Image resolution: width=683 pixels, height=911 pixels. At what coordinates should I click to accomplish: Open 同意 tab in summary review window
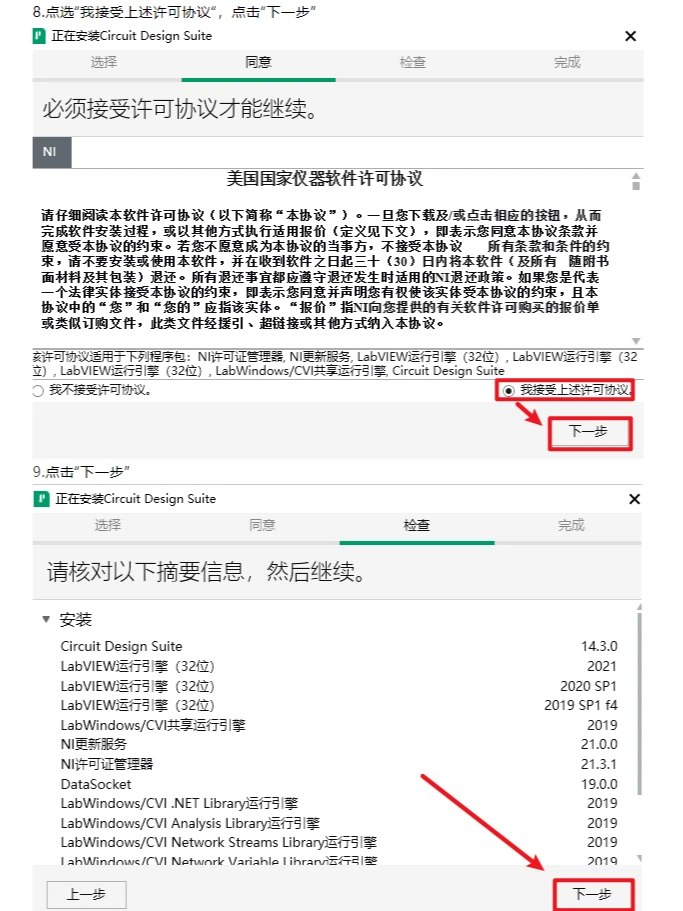[263, 525]
